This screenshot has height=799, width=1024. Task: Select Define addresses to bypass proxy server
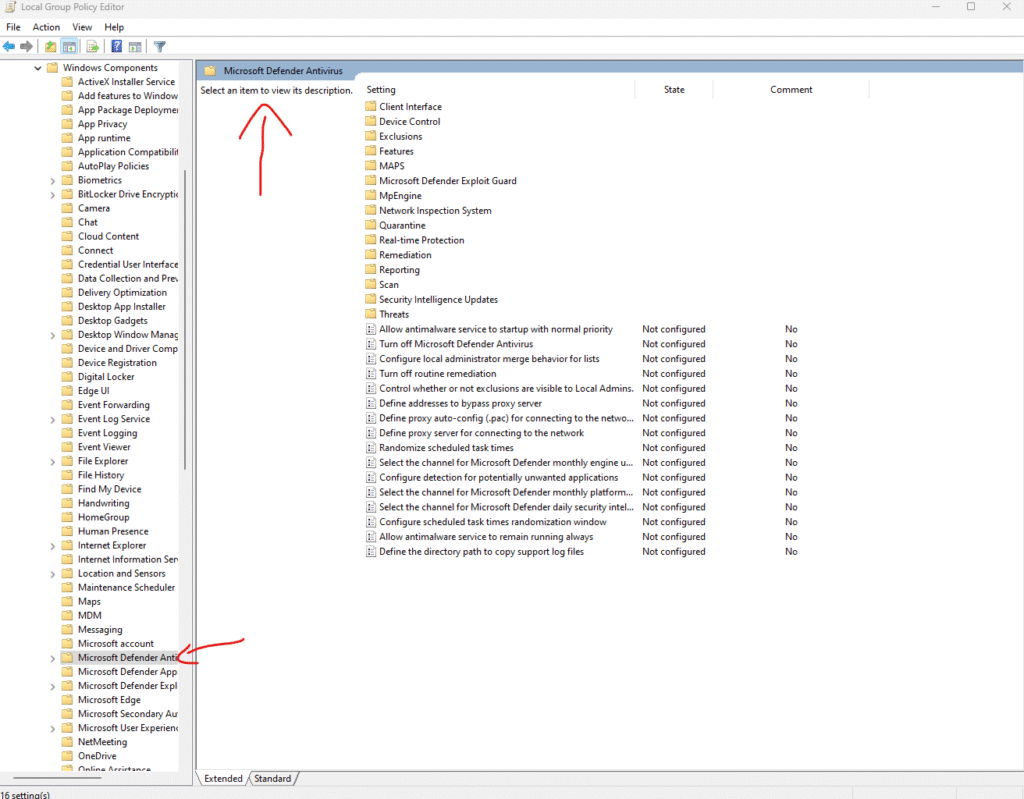click(x=460, y=404)
